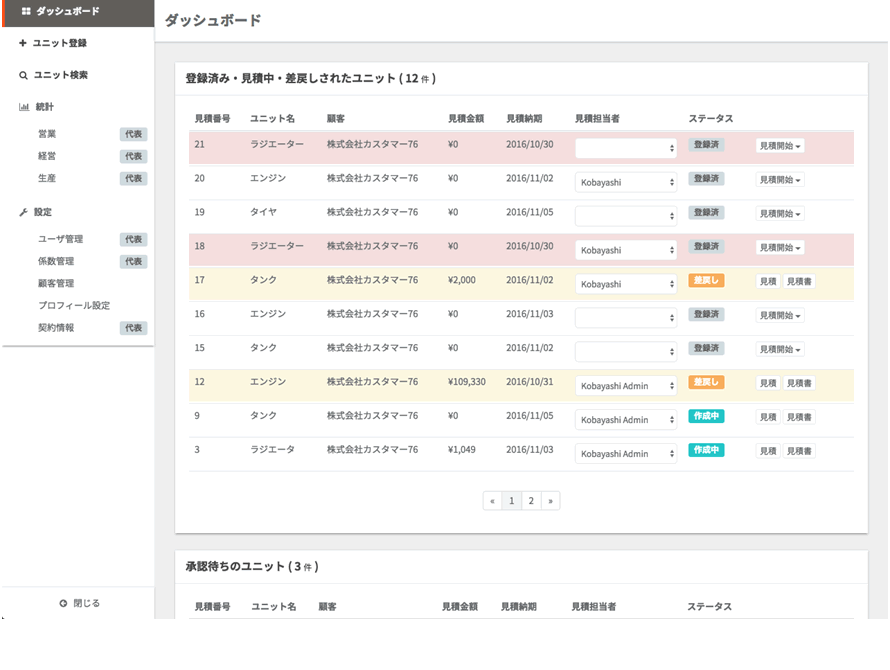This screenshot has width=890, height=670.
Task: Click 見積開始 for estimate 18
Action: (x=780, y=248)
